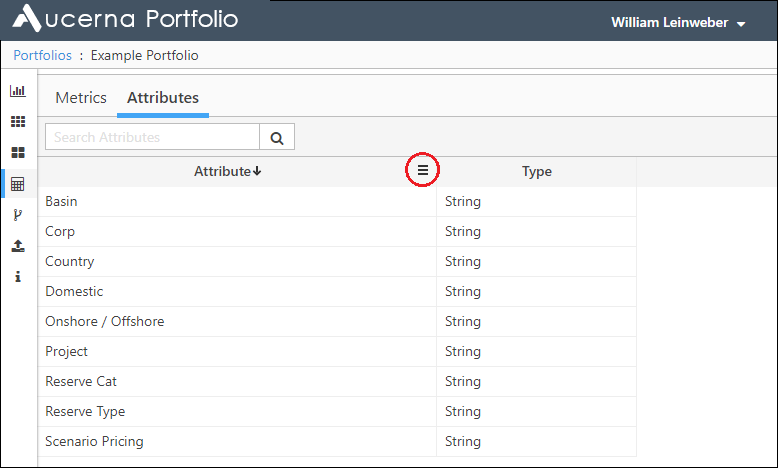Select the Onshore / Offshore attribute row
Screen dimensions: 778x468
pos(337,322)
